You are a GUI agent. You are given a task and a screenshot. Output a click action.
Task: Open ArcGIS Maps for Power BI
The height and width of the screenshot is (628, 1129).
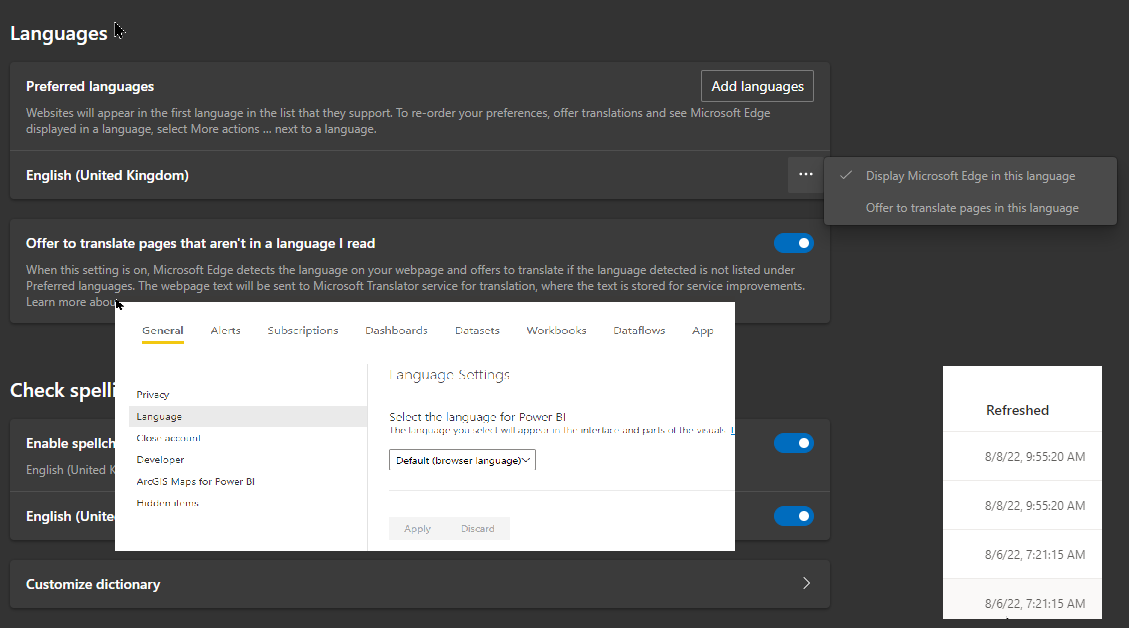195,481
